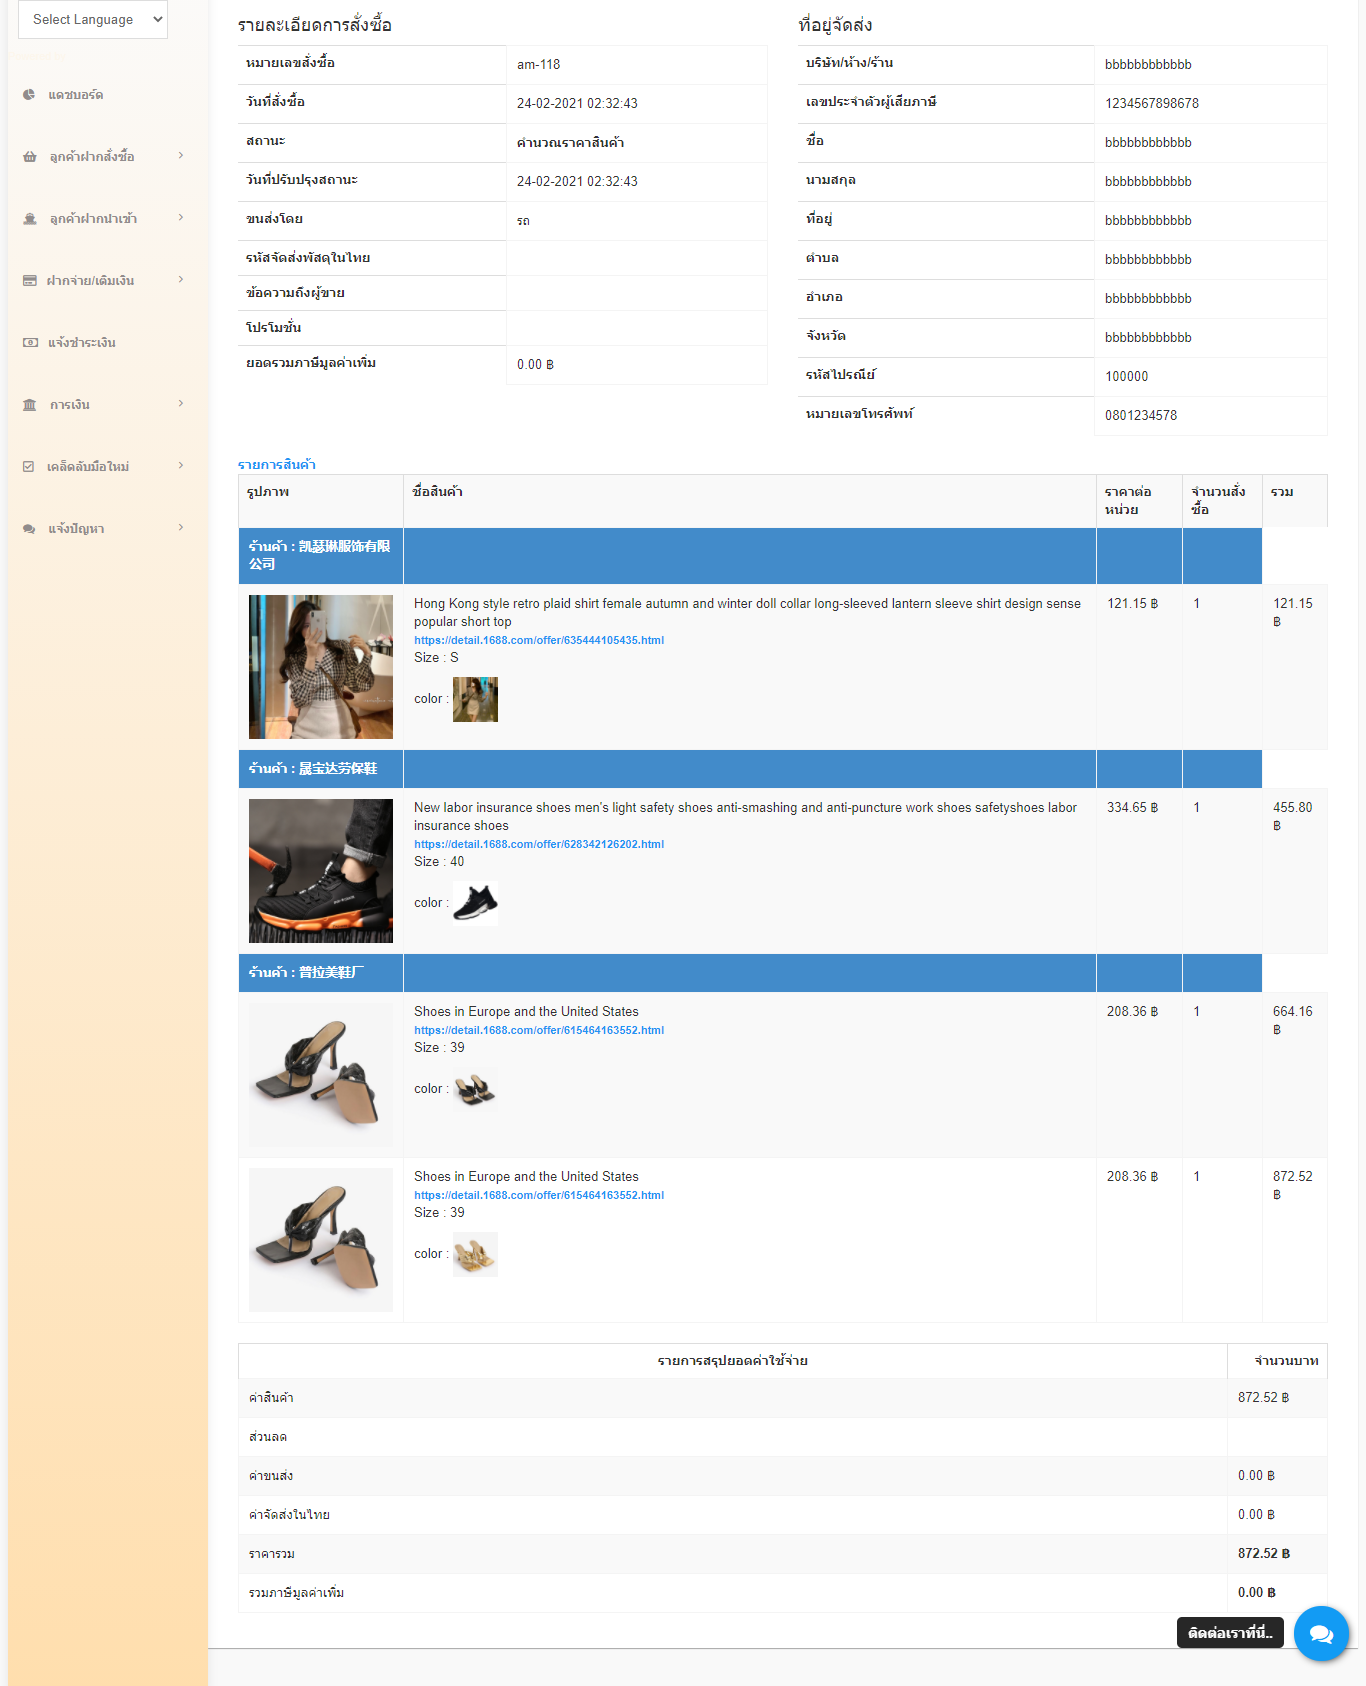Open แดชบอร์ด dashboard menu item
Image resolution: width=1366 pixels, height=1686 pixels.
pos(76,95)
